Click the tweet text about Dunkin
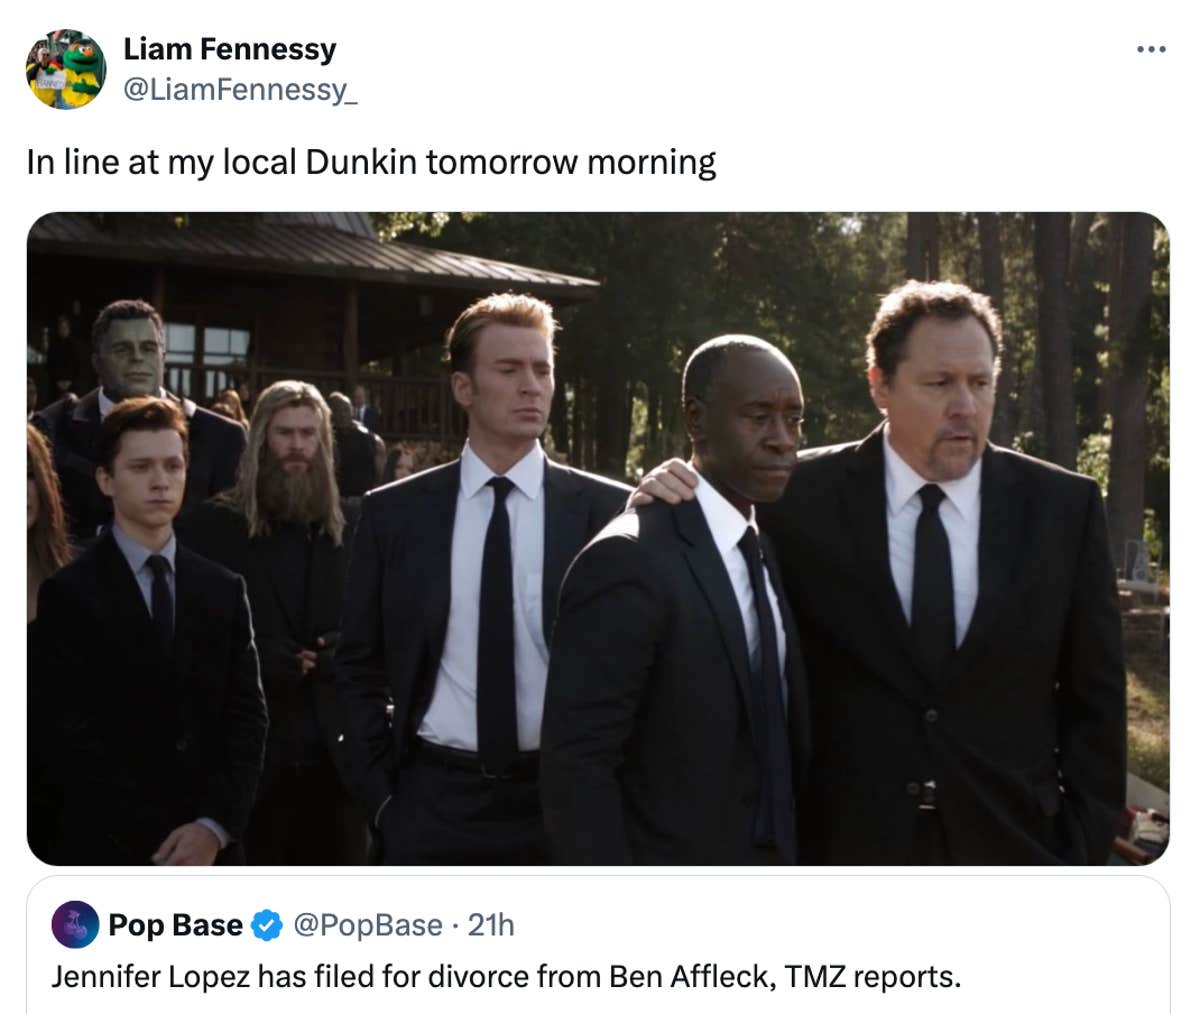1200x1014 pixels. coord(370,160)
